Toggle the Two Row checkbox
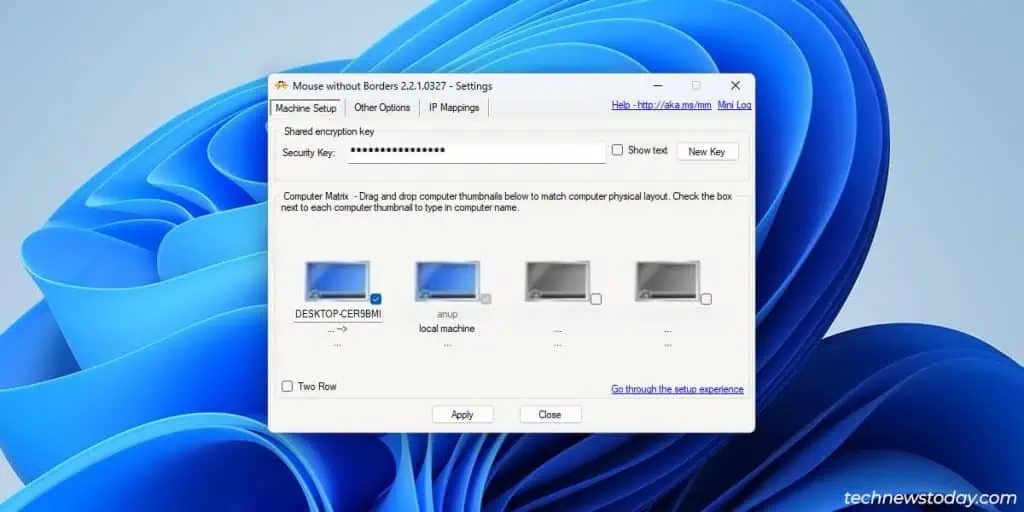 [287, 387]
